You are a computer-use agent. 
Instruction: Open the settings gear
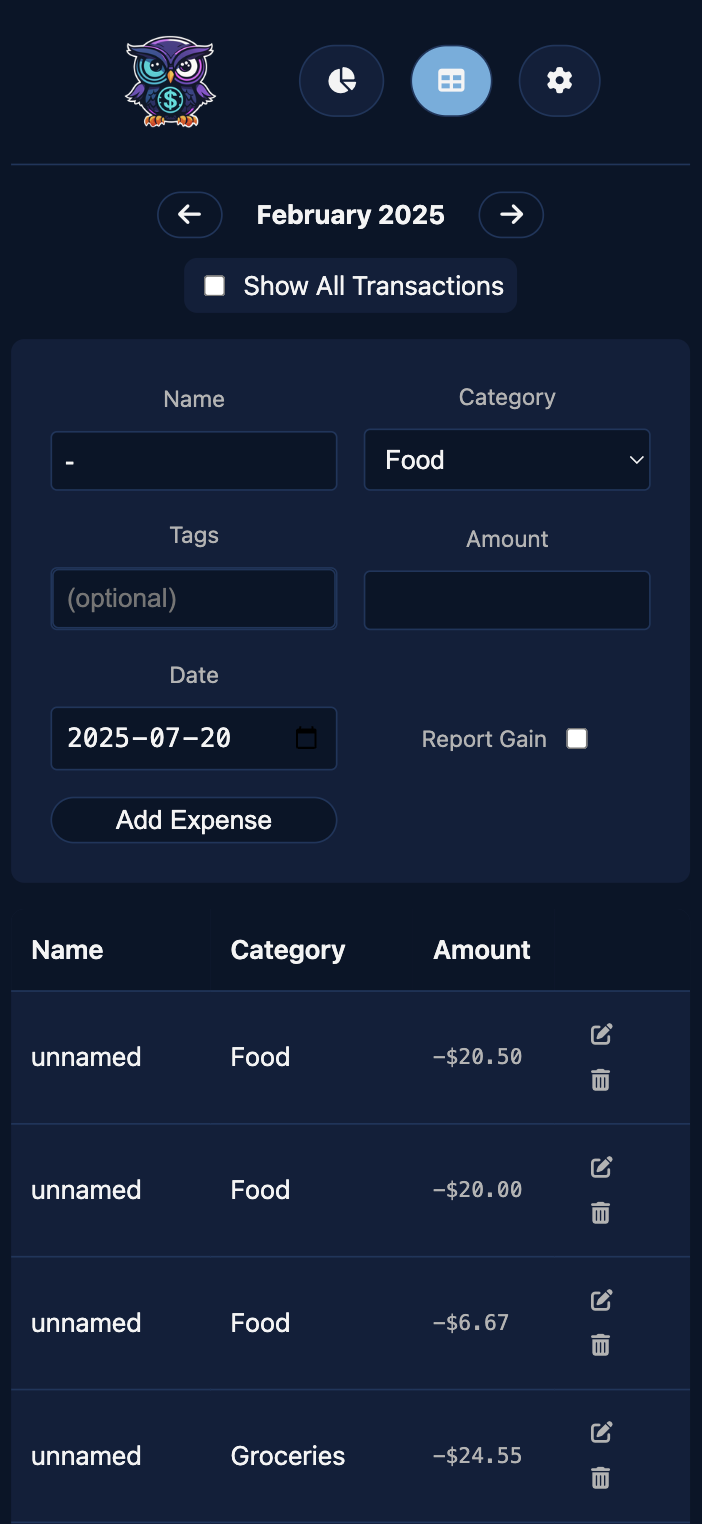559,80
